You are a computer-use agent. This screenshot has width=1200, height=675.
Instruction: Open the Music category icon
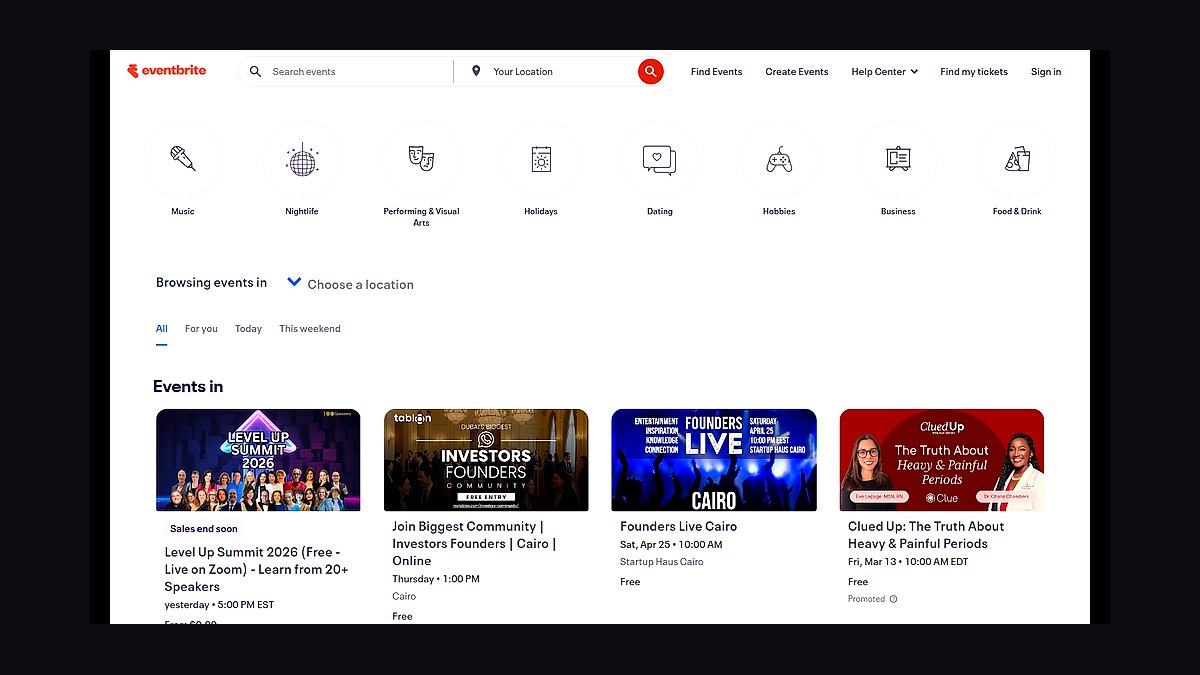183,159
